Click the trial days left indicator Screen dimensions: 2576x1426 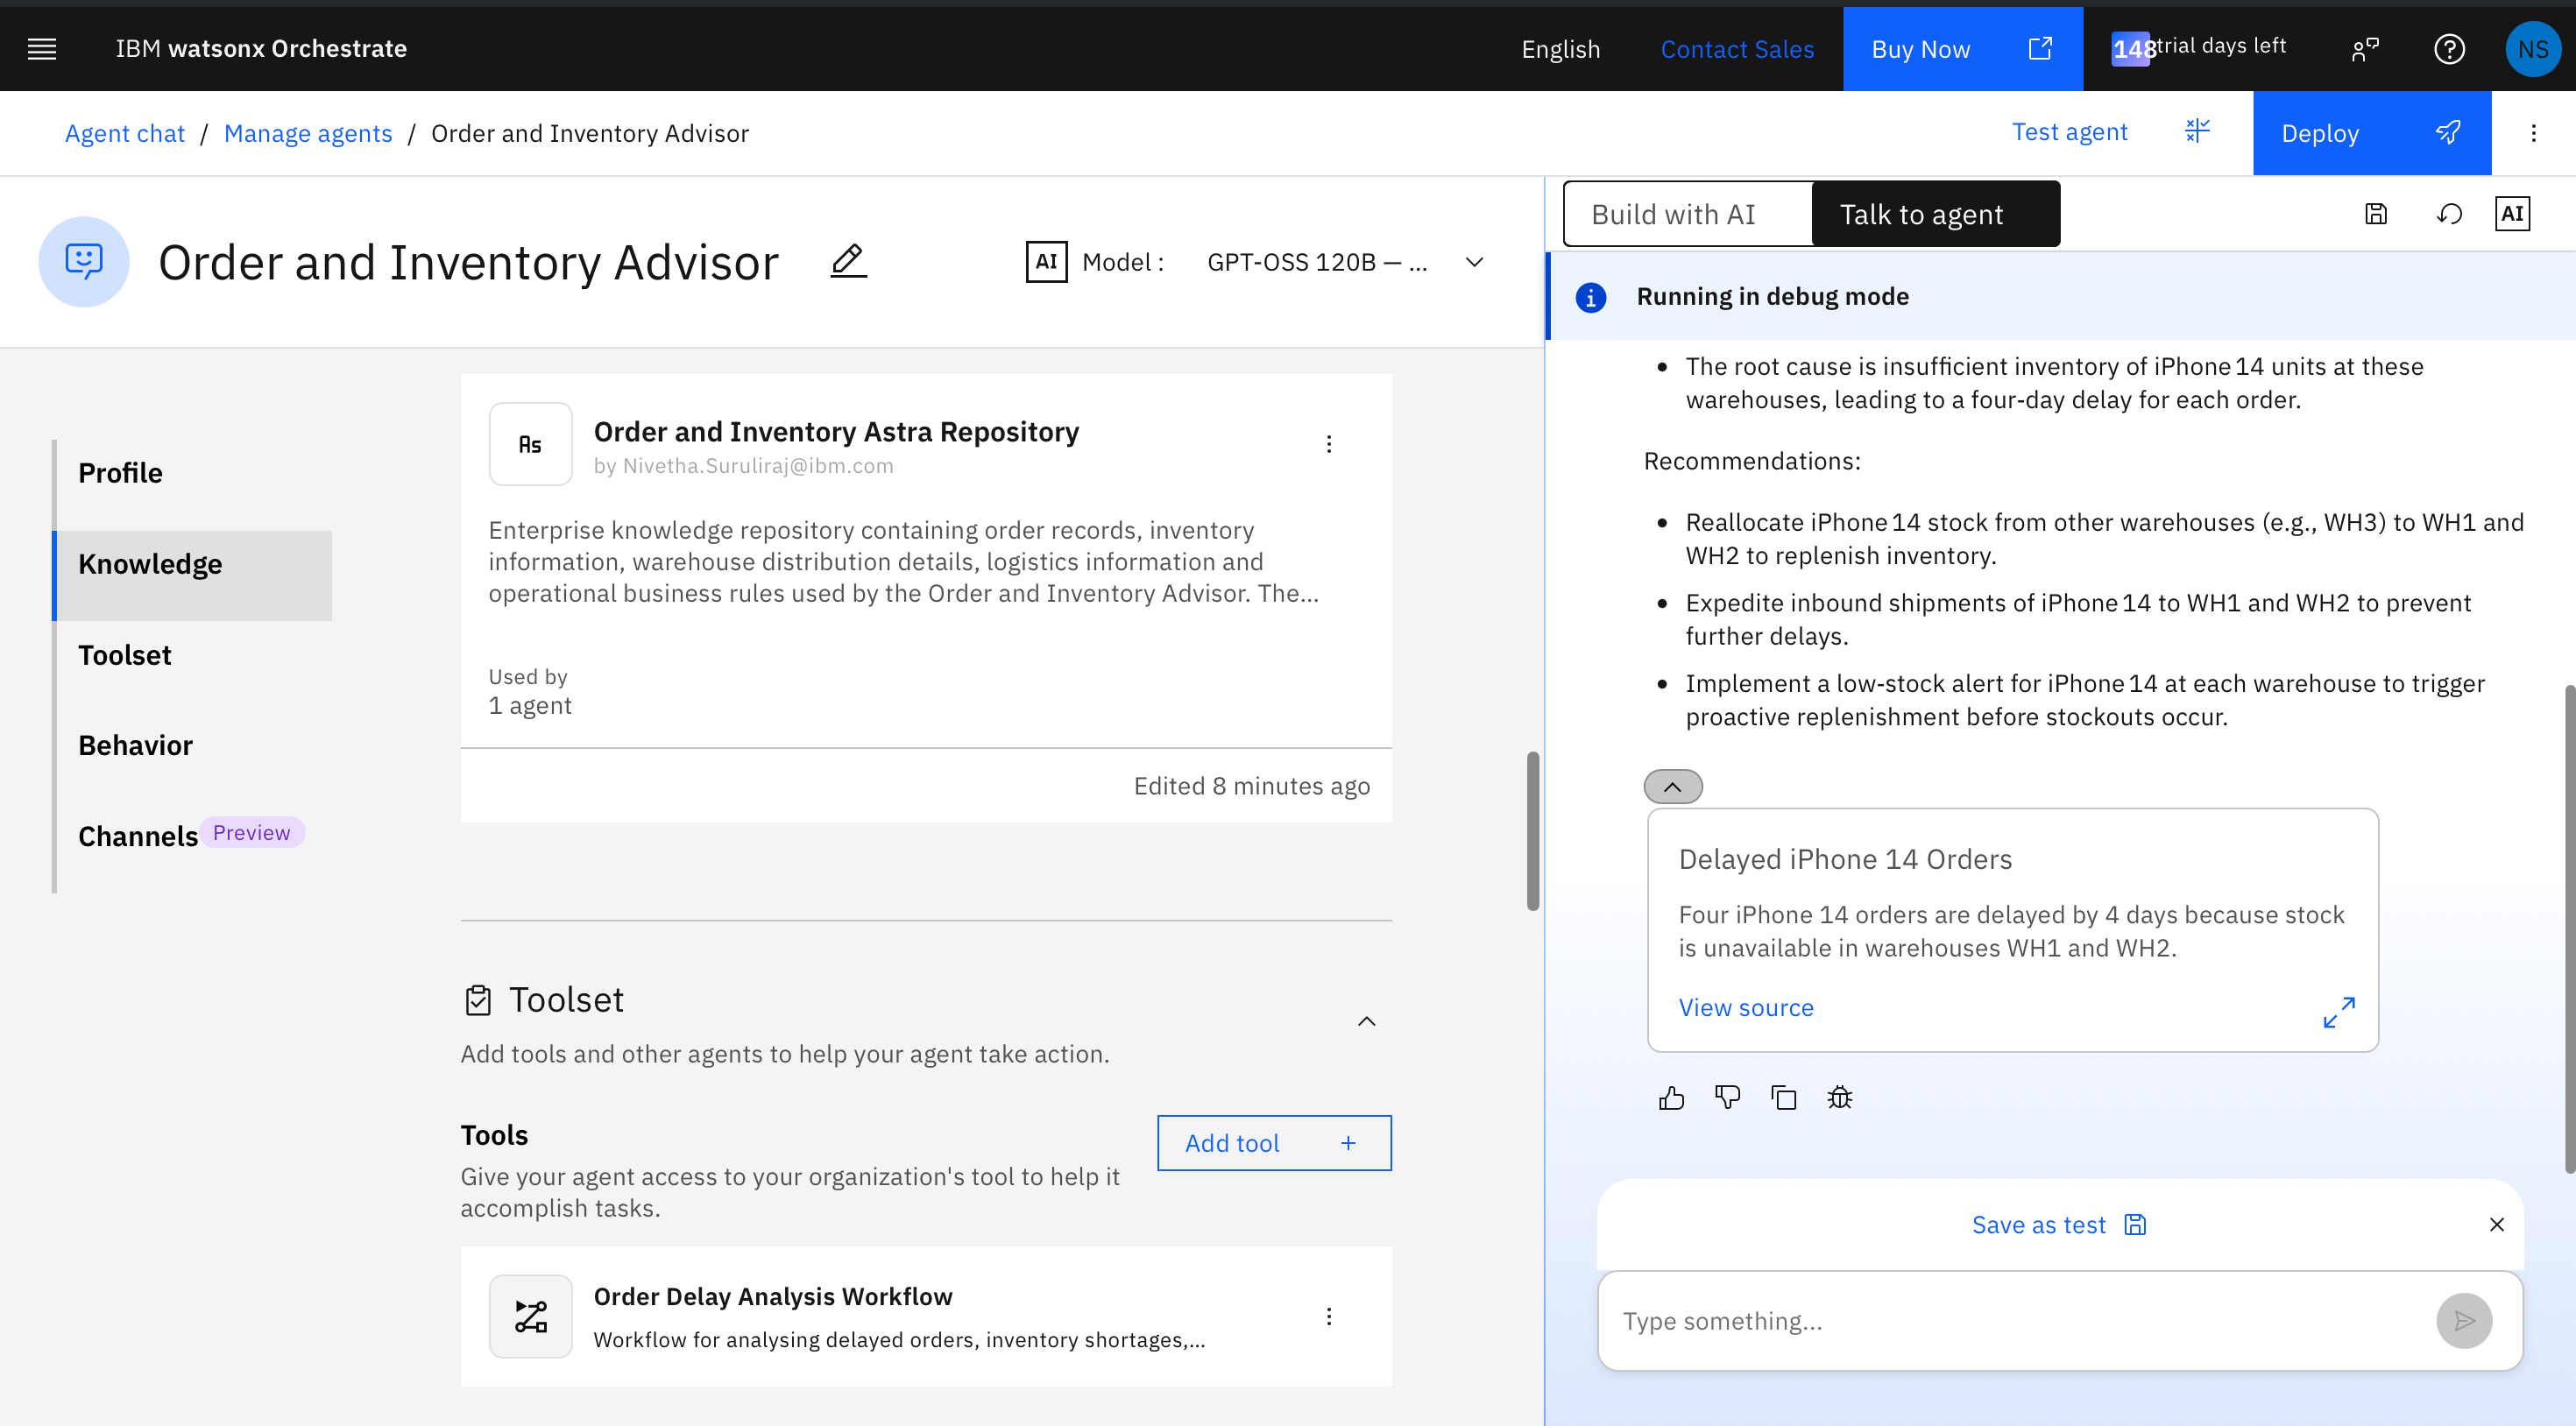tap(2198, 47)
